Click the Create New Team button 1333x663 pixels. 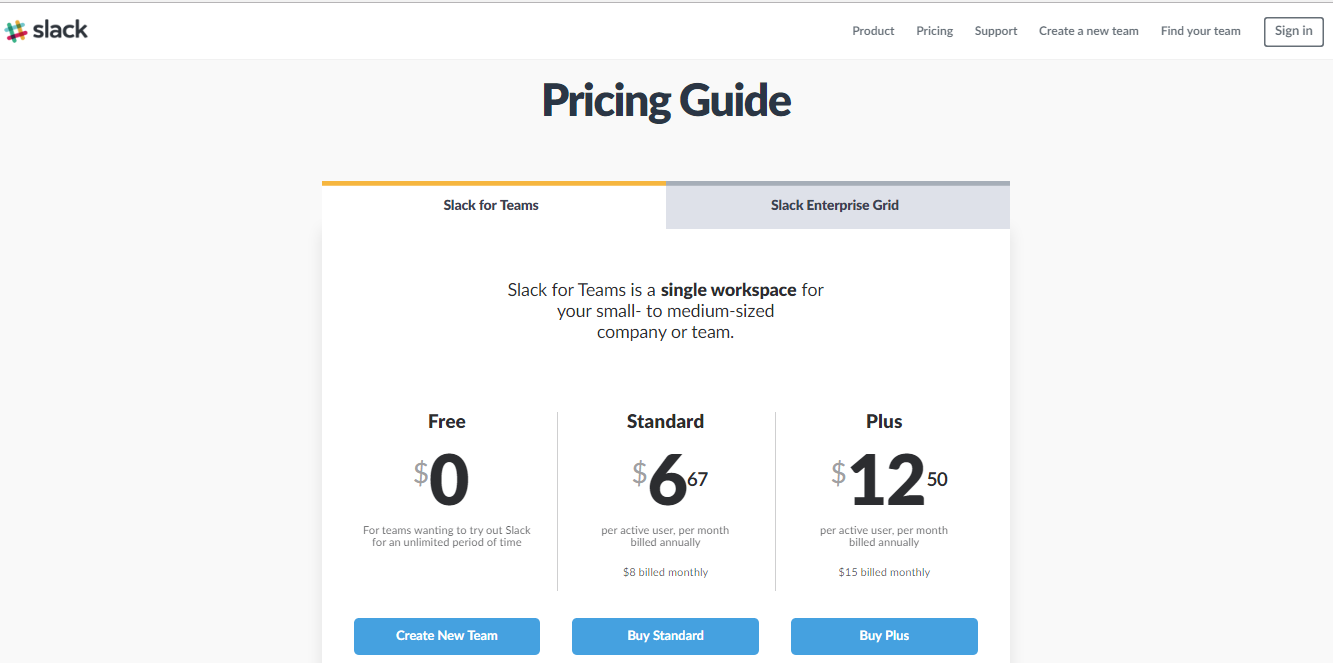(446, 636)
